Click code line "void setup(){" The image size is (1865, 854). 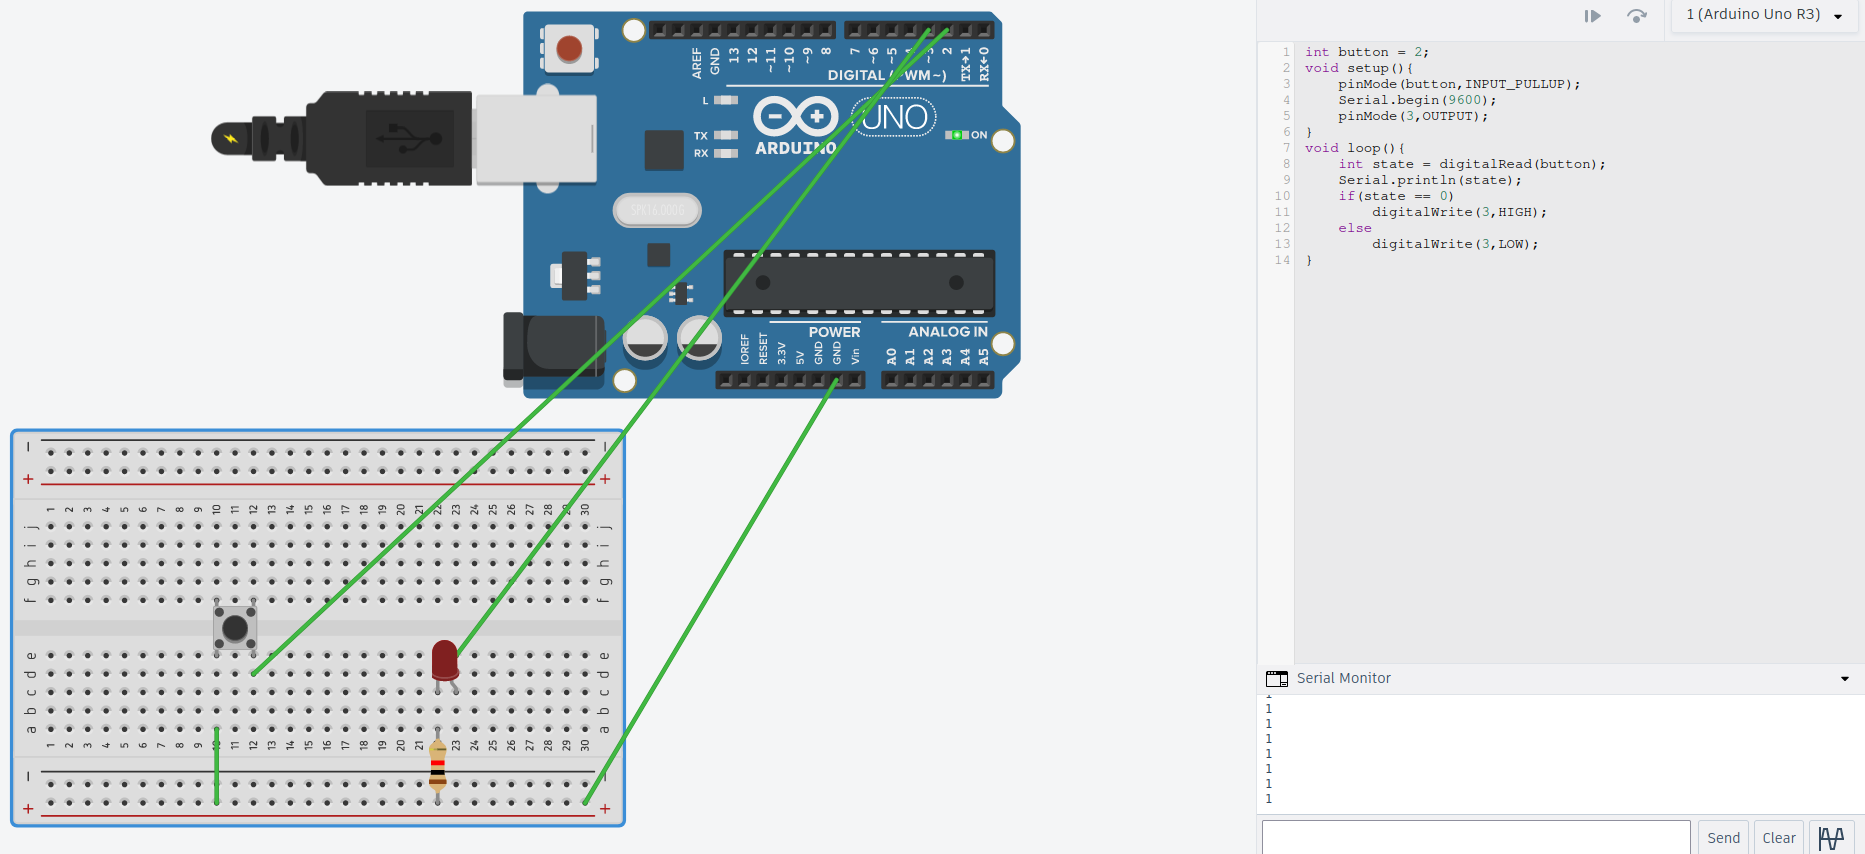click(x=1359, y=68)
